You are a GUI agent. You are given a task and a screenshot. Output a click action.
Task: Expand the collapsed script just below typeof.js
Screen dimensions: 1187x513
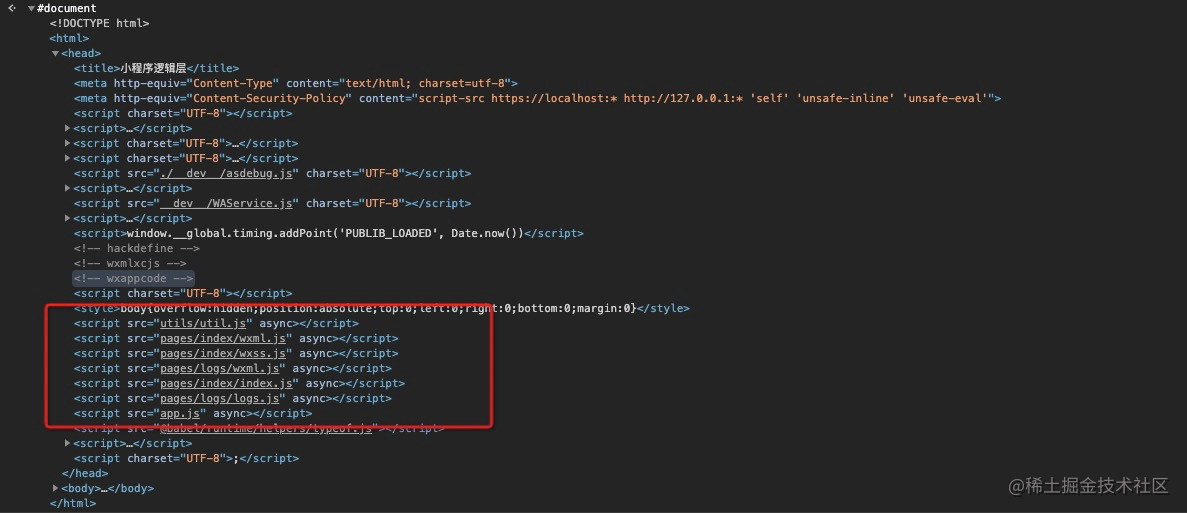click(x=68, y=443)
